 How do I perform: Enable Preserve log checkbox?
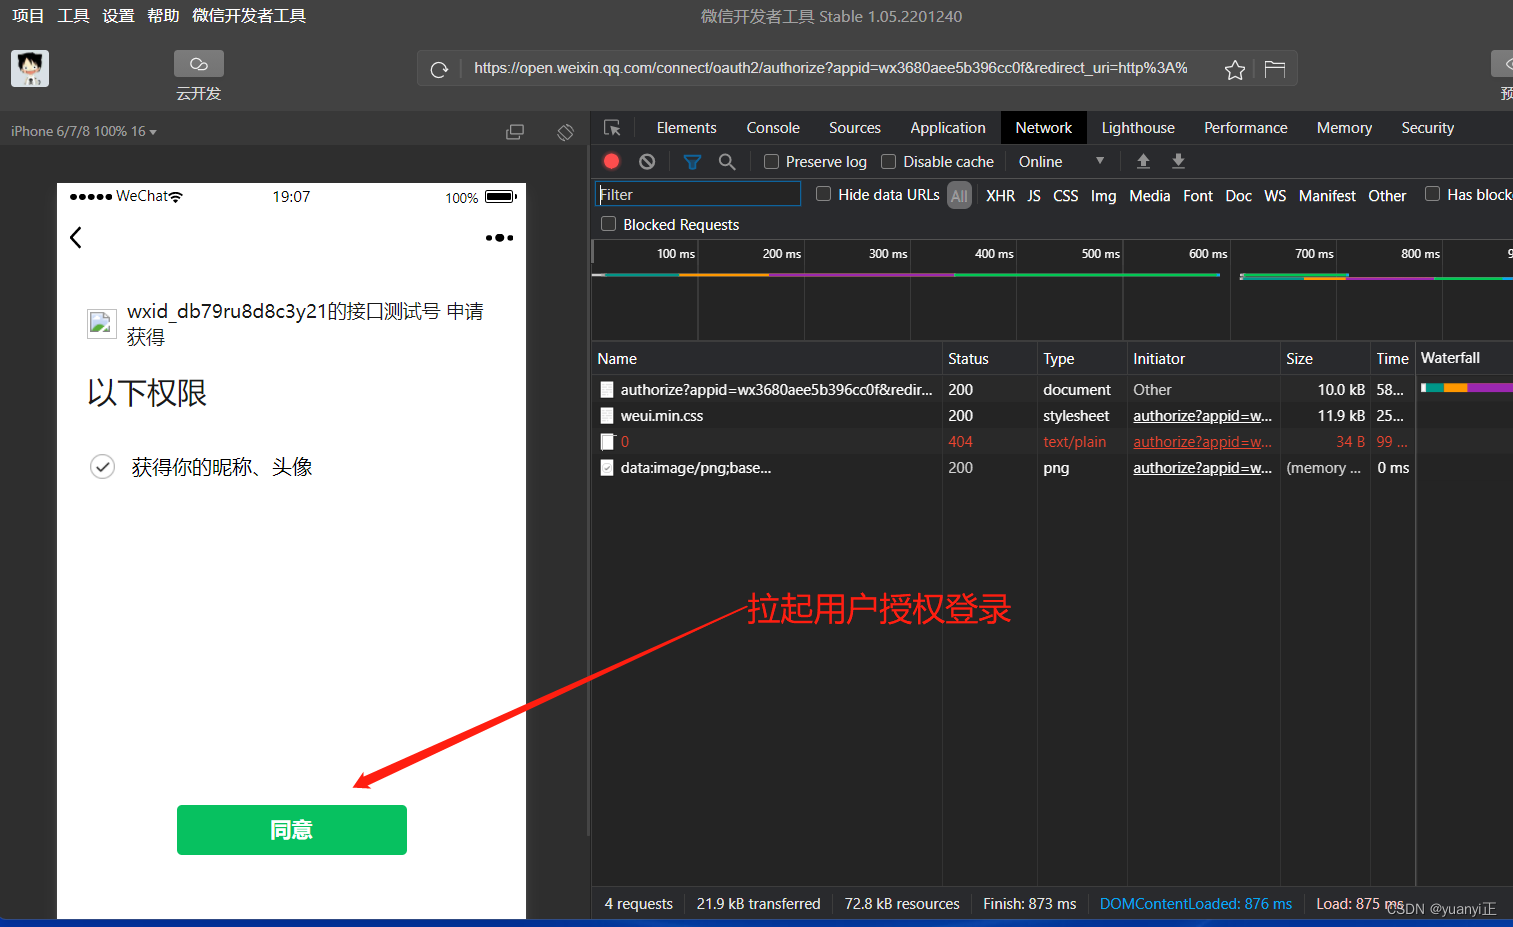[x=772, y=162]
